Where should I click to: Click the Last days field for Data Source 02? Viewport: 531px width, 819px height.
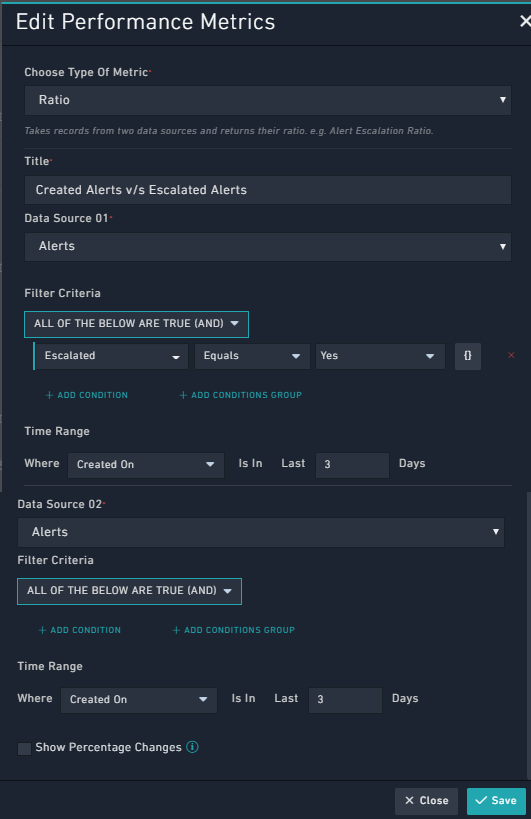pyautogui.click(x=346, y=700)
